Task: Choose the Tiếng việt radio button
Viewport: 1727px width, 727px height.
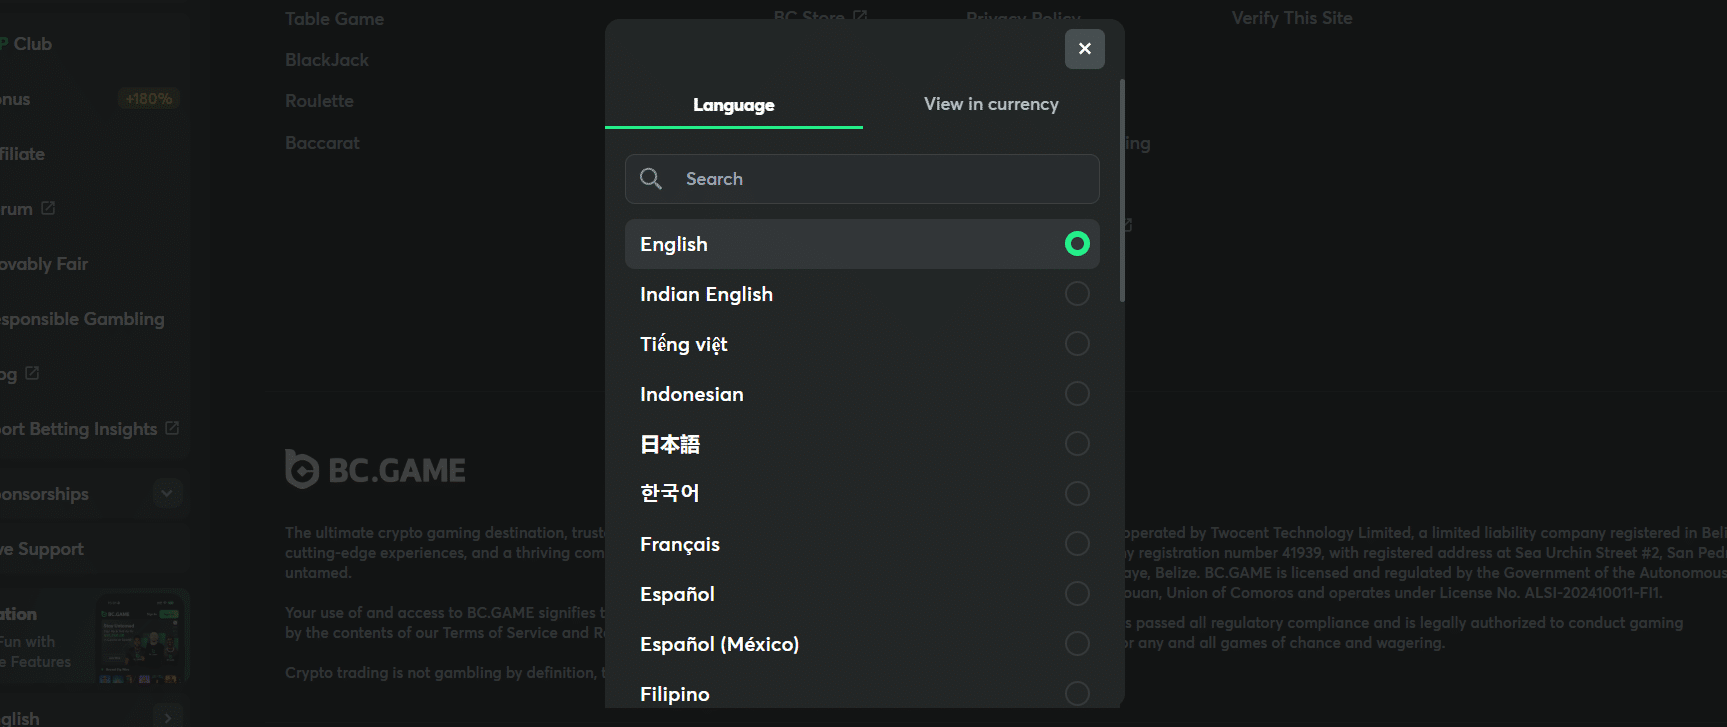Action: (x=1077, y=344)
